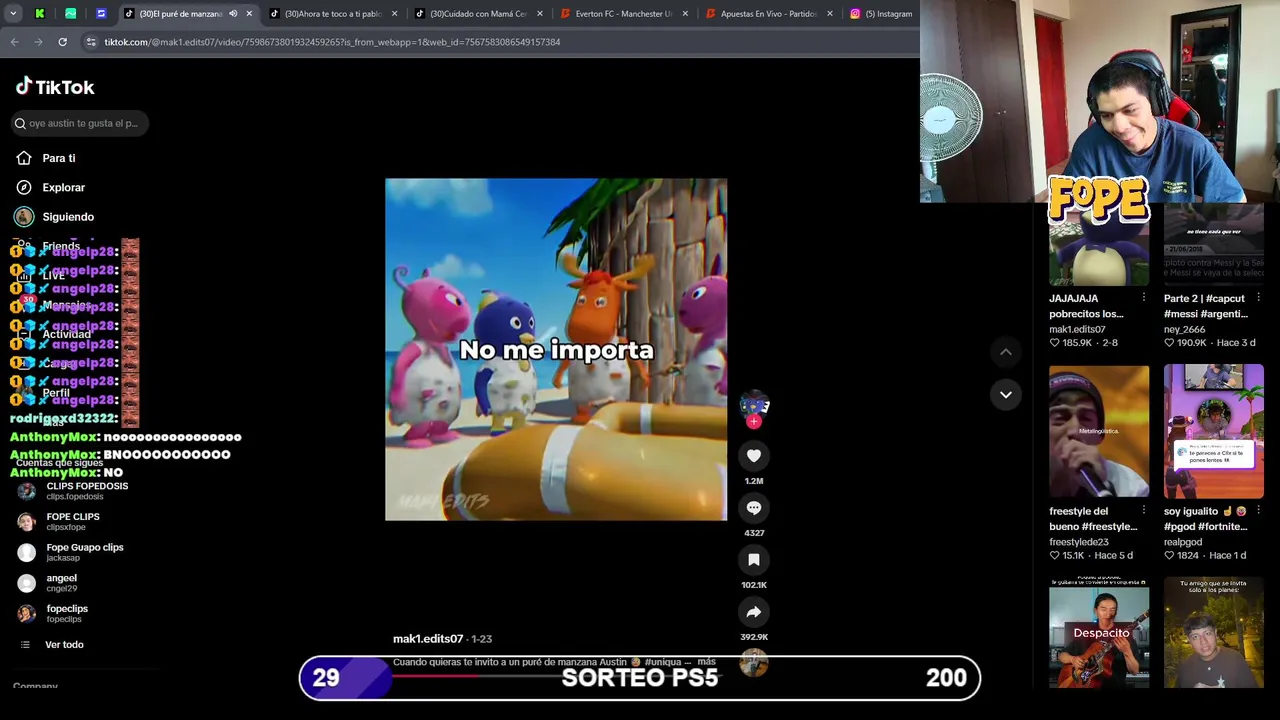
Task: Open options menu for 'Parte 2 | #capcut'
Action: [1258, 298]
